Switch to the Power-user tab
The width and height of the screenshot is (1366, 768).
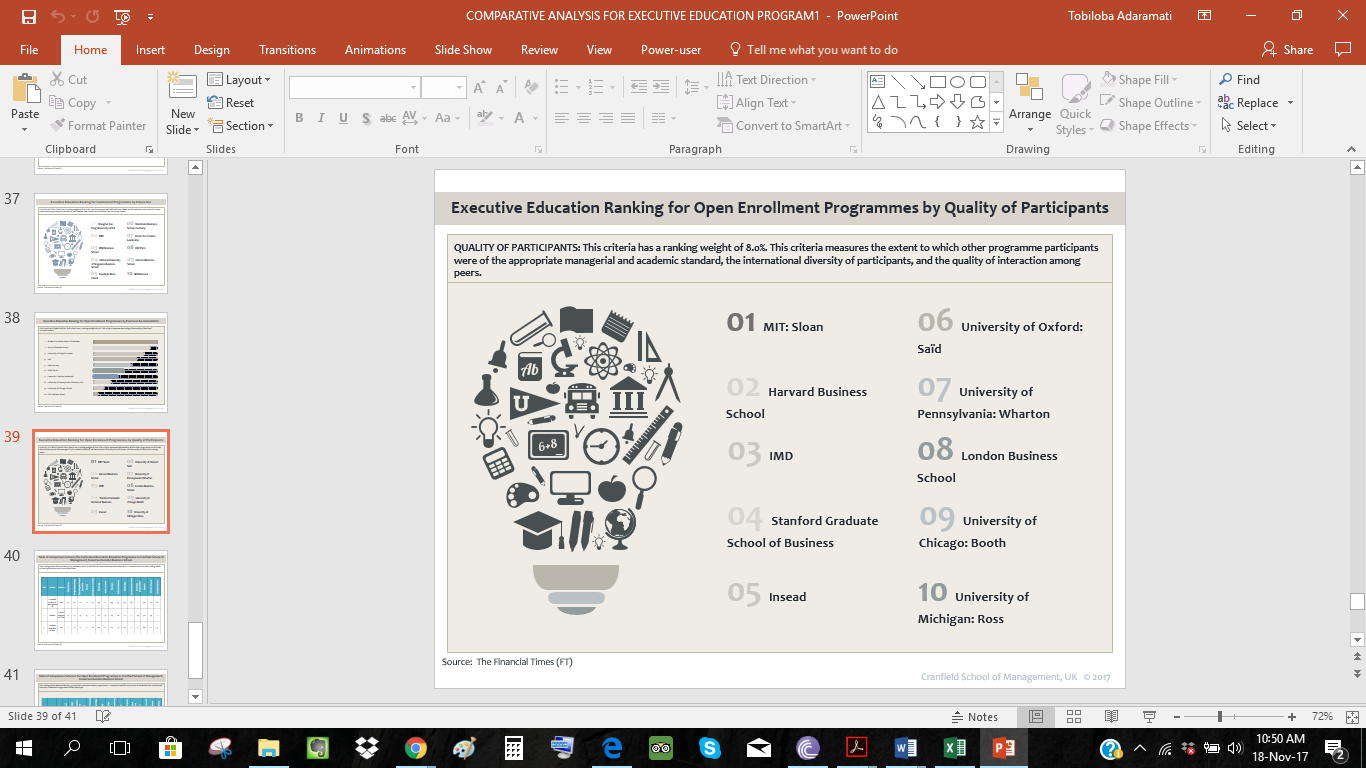coord(671,49)
